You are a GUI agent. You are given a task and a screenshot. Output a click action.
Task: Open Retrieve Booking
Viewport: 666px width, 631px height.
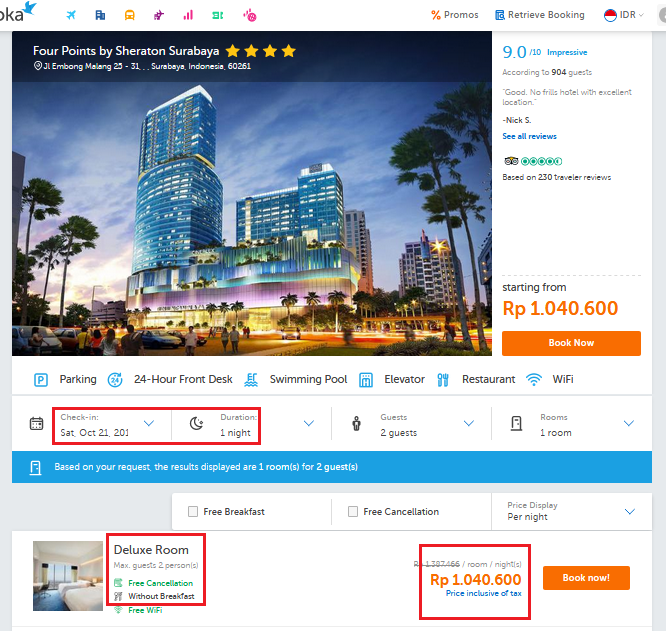click(540, 15)
